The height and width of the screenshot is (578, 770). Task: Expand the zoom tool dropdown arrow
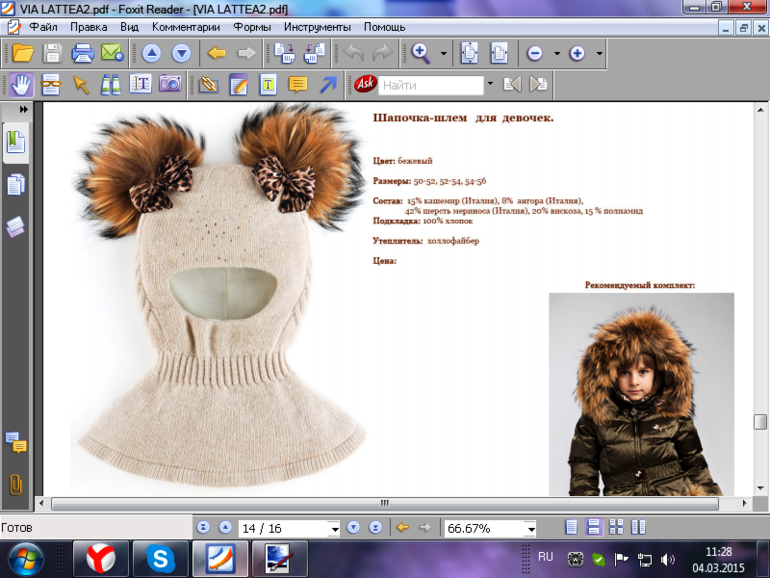[443, 53]
